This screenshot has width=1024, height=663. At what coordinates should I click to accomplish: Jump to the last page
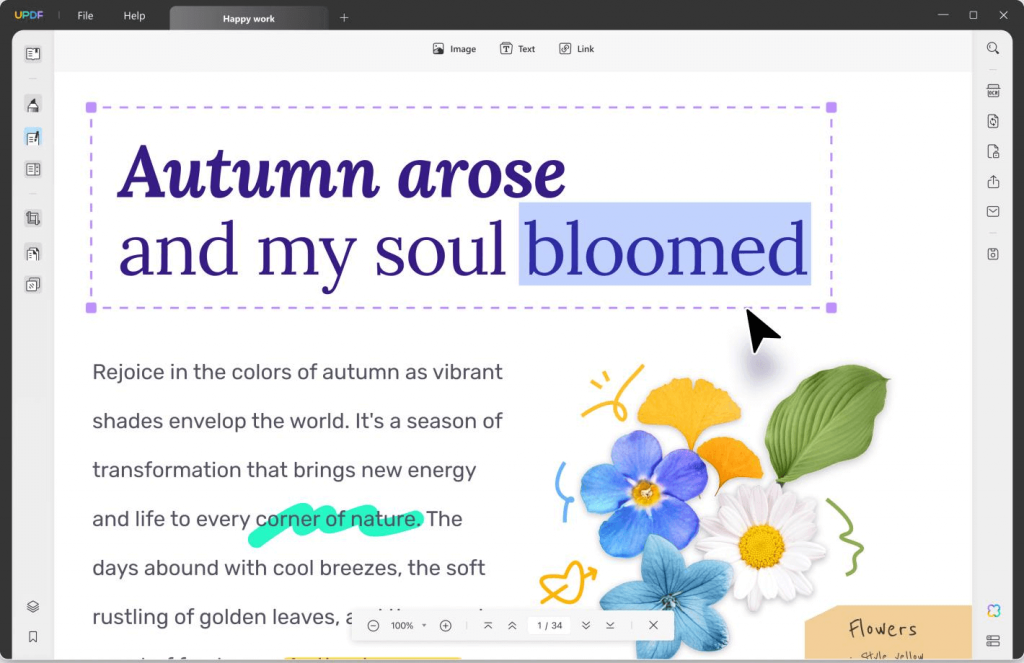pos(610,625)
